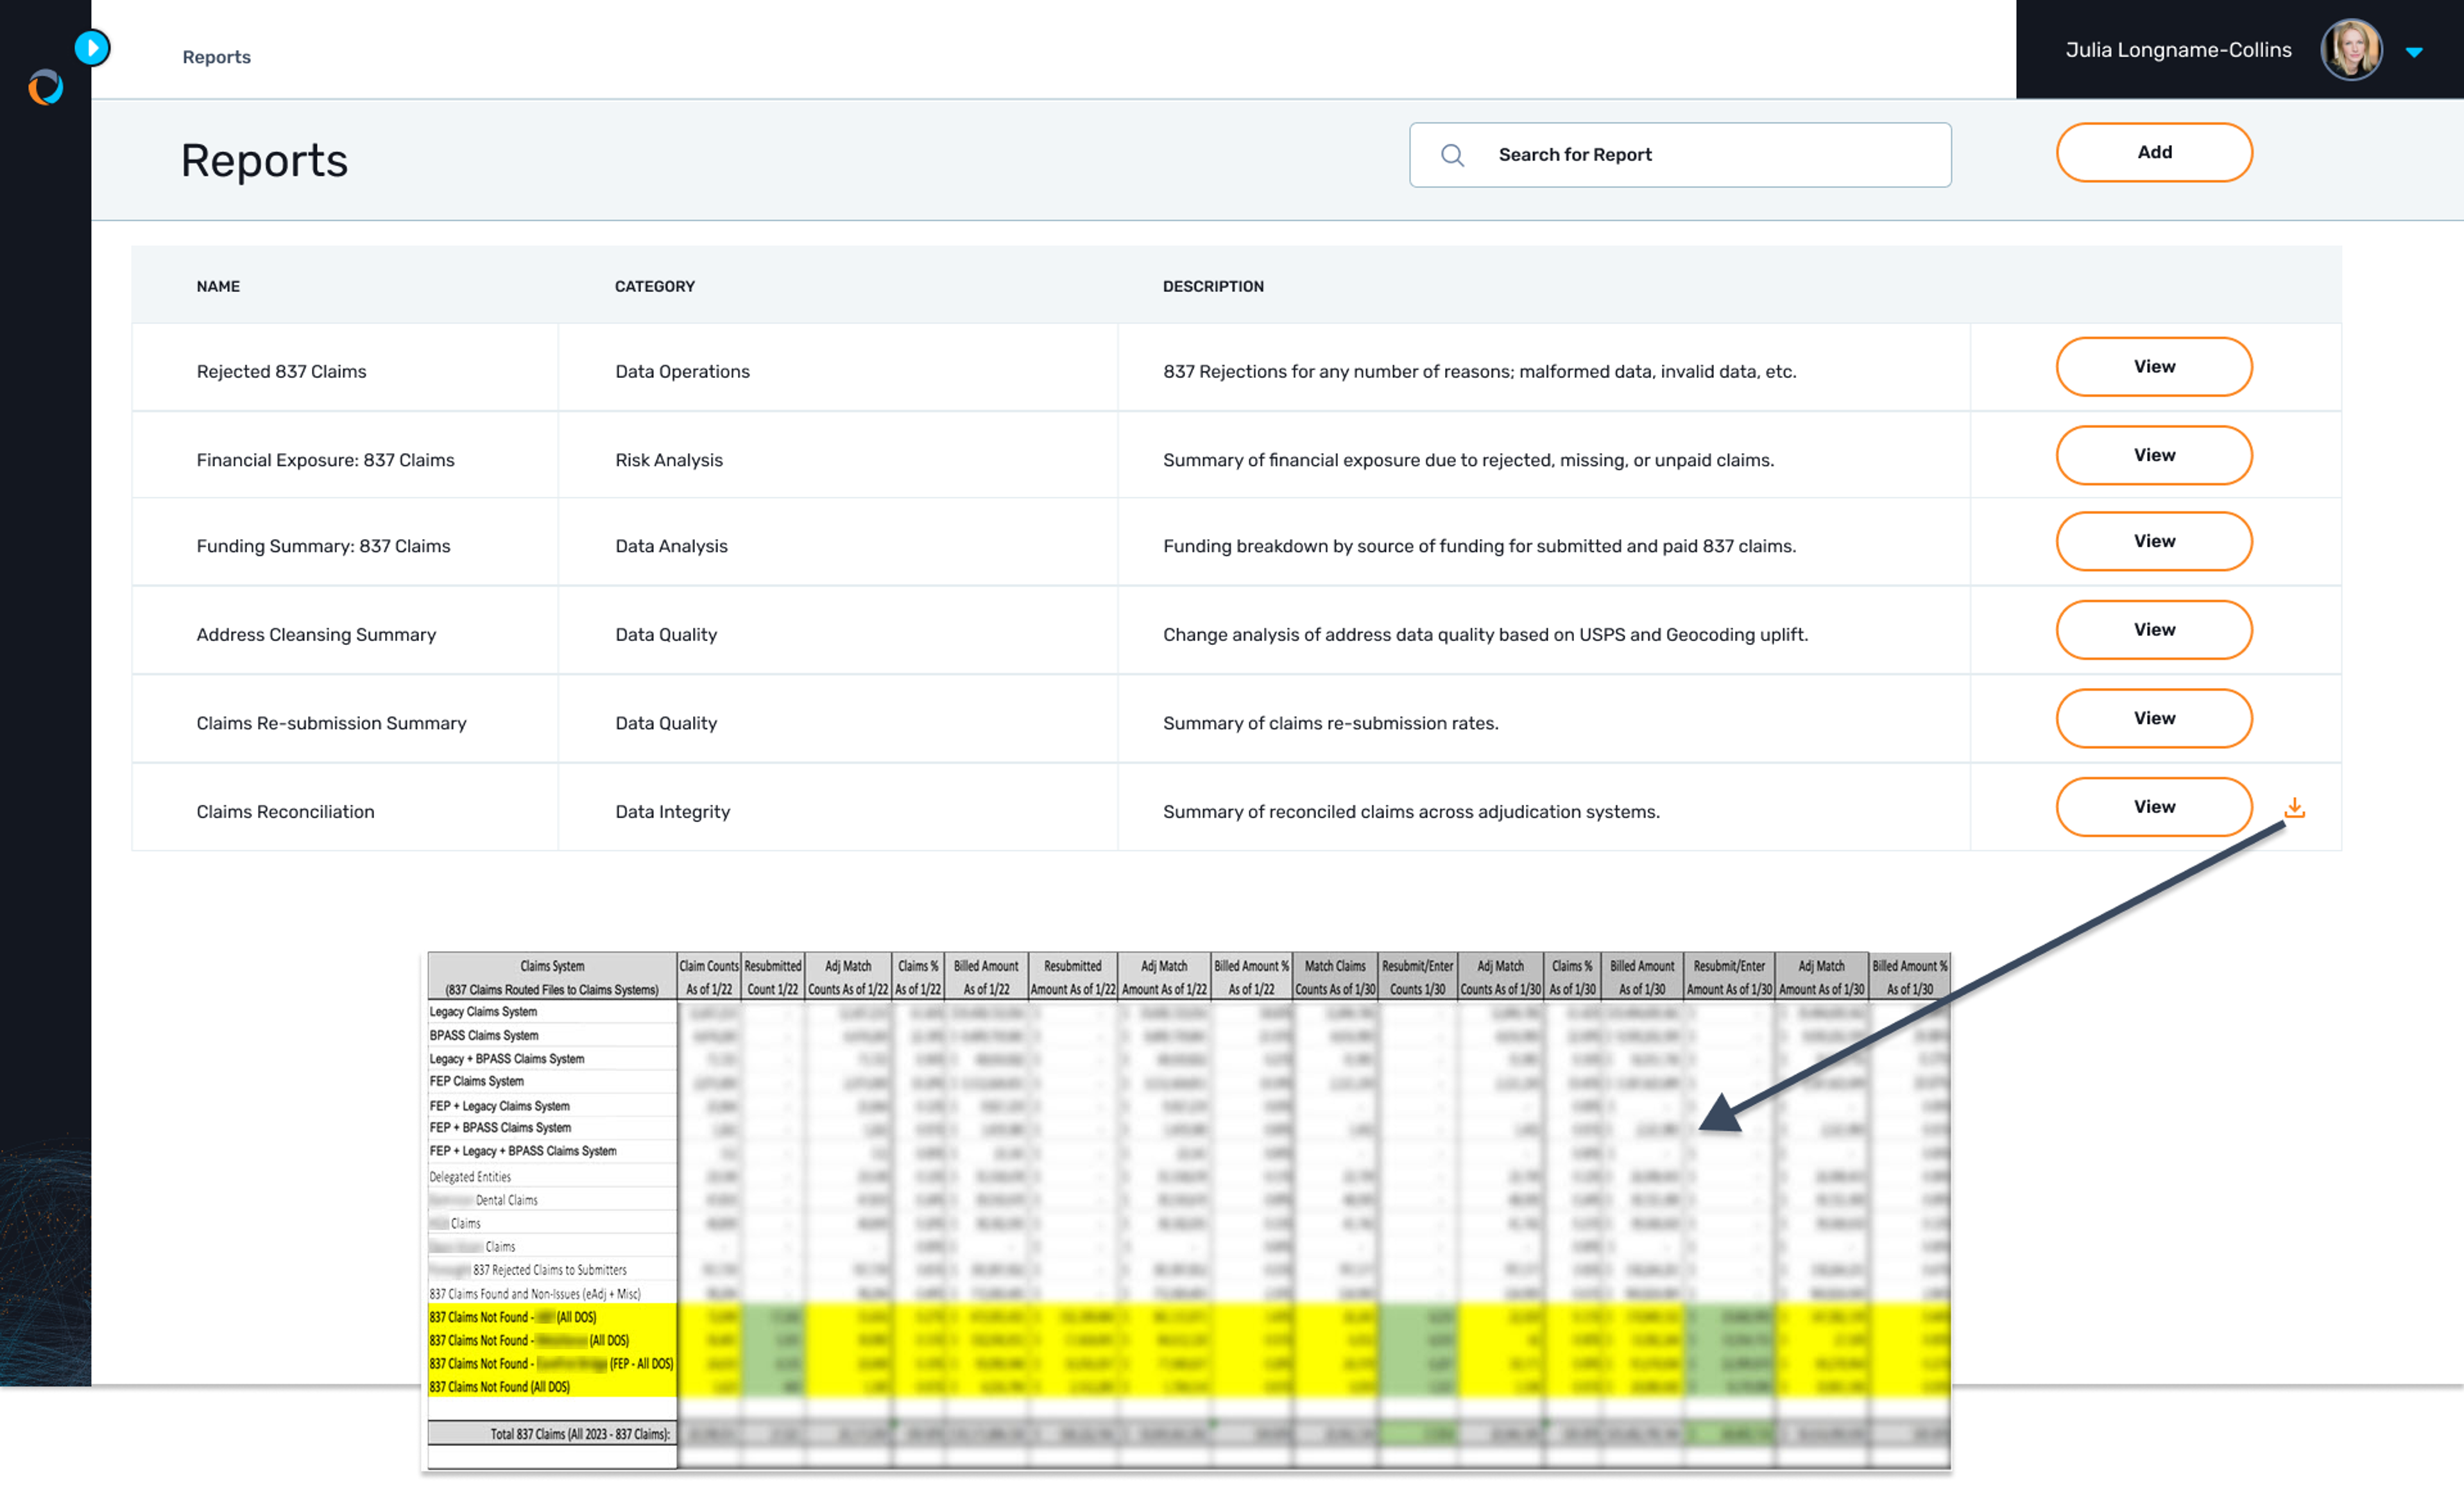
Task: Click the orange-blue app logo icon
Action: pos(45,88)
